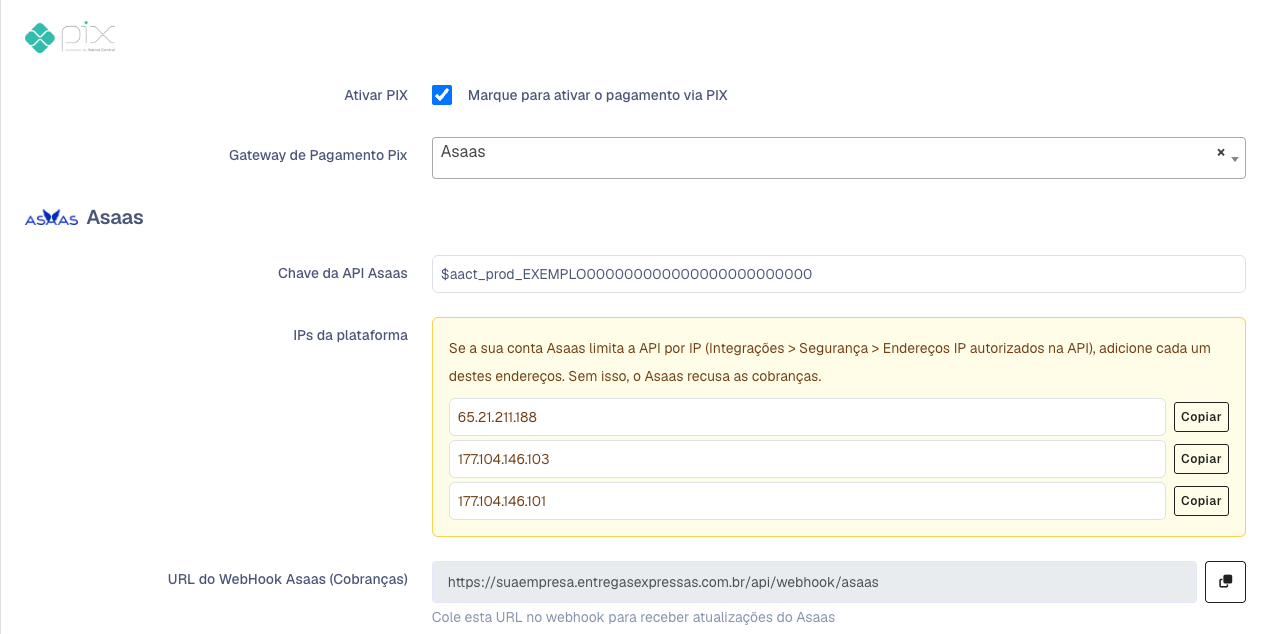Screen dimensions: 1271x634
Task: Open the Gateway de Pagamento Pix dropdown
Action: point(838,158)
